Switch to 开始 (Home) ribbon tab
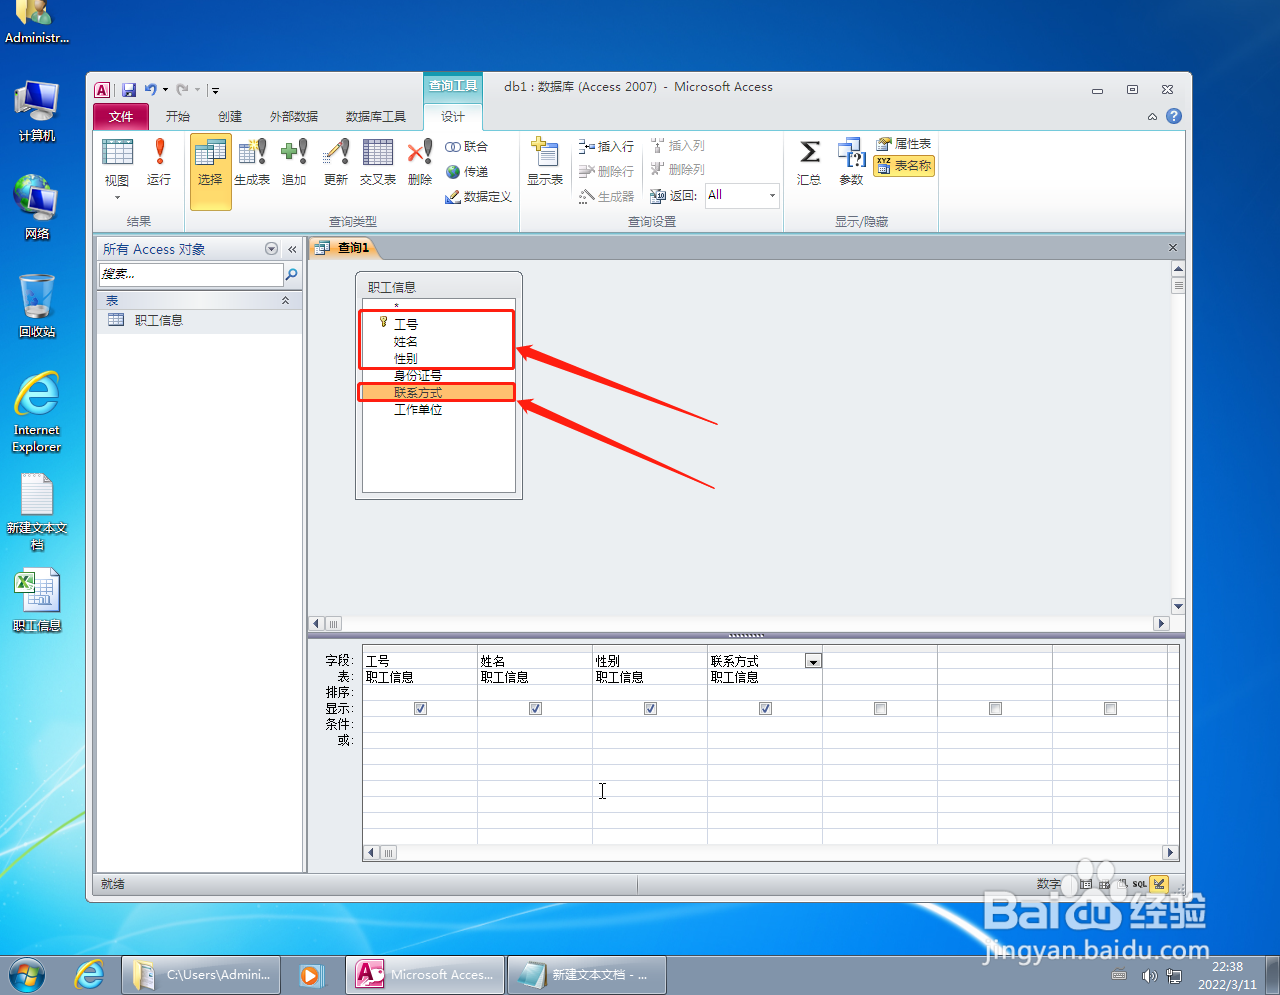Image resolution: width=1280 pixels, height=995 pixels. 178,116
